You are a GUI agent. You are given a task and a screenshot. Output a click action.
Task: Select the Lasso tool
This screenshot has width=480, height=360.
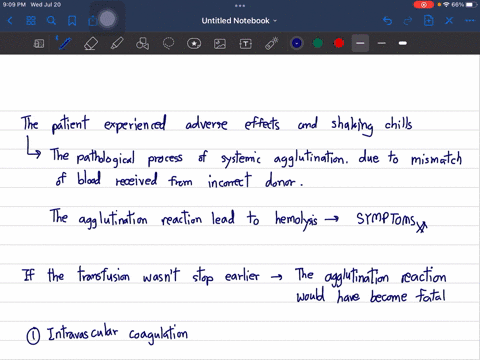point(168,43)
